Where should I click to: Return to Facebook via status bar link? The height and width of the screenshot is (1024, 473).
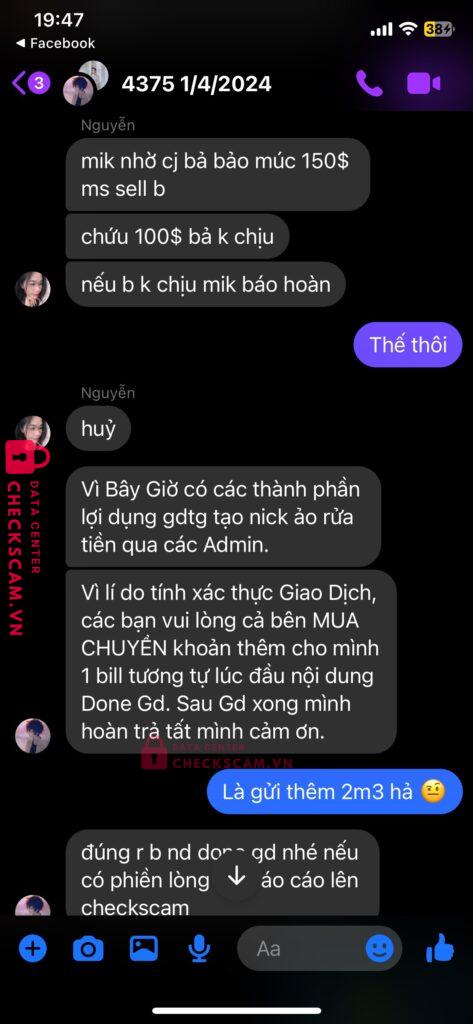pos(56,43)
